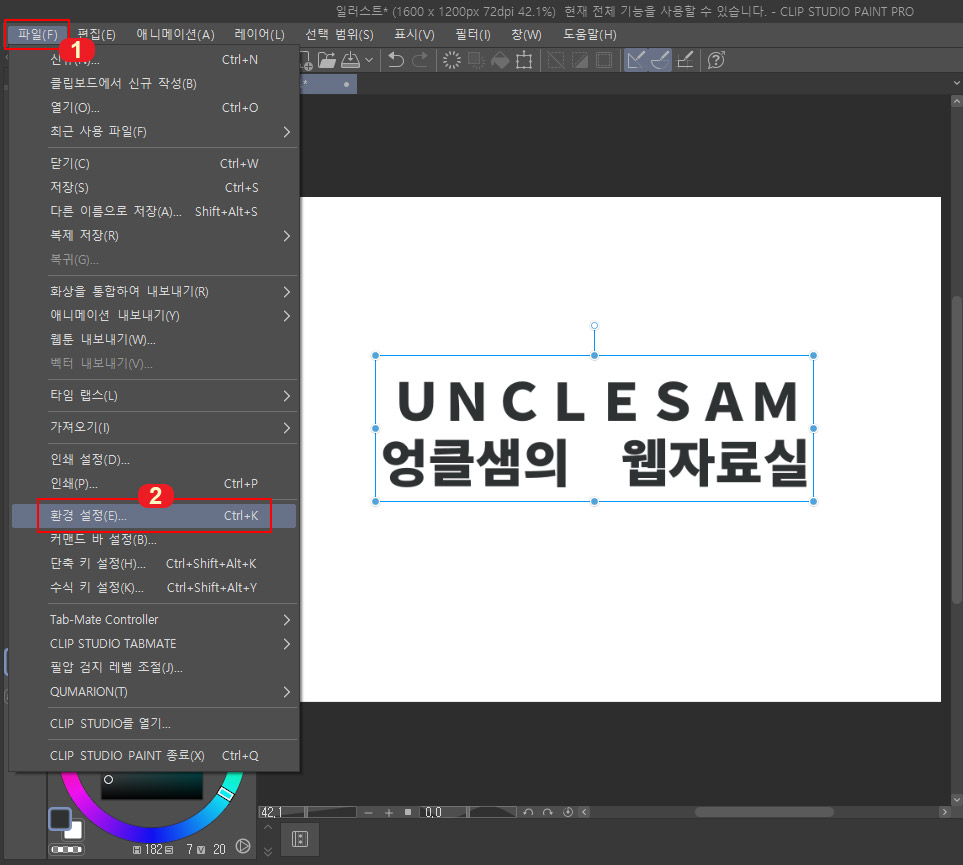Toggle Snap to Grid in the toolbar

point(685,60)
